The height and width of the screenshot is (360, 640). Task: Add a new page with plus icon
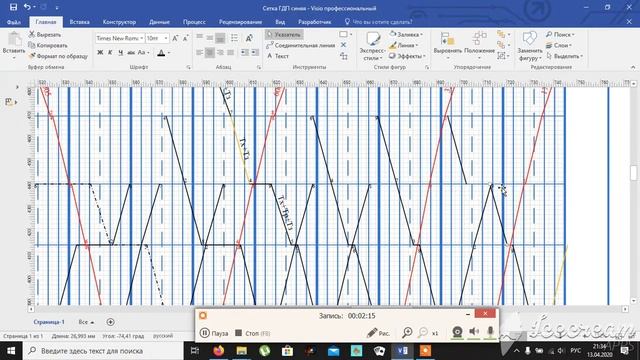(110, 322)
